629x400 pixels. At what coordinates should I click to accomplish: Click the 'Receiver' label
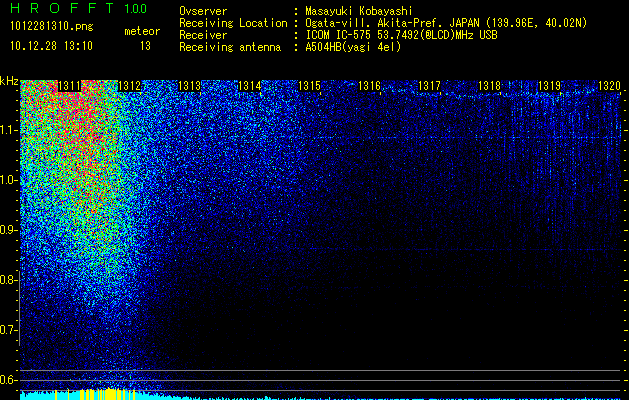tap(203, 35)
